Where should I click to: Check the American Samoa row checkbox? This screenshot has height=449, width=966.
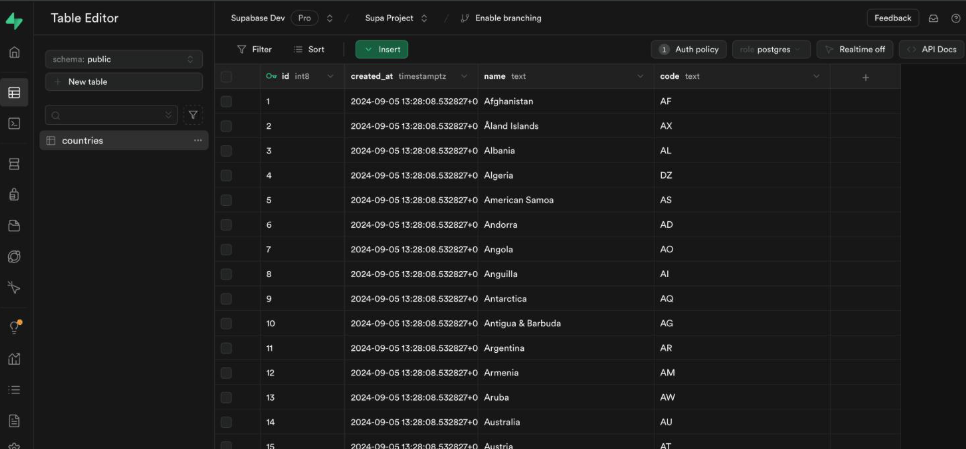(x=226, y=200)
